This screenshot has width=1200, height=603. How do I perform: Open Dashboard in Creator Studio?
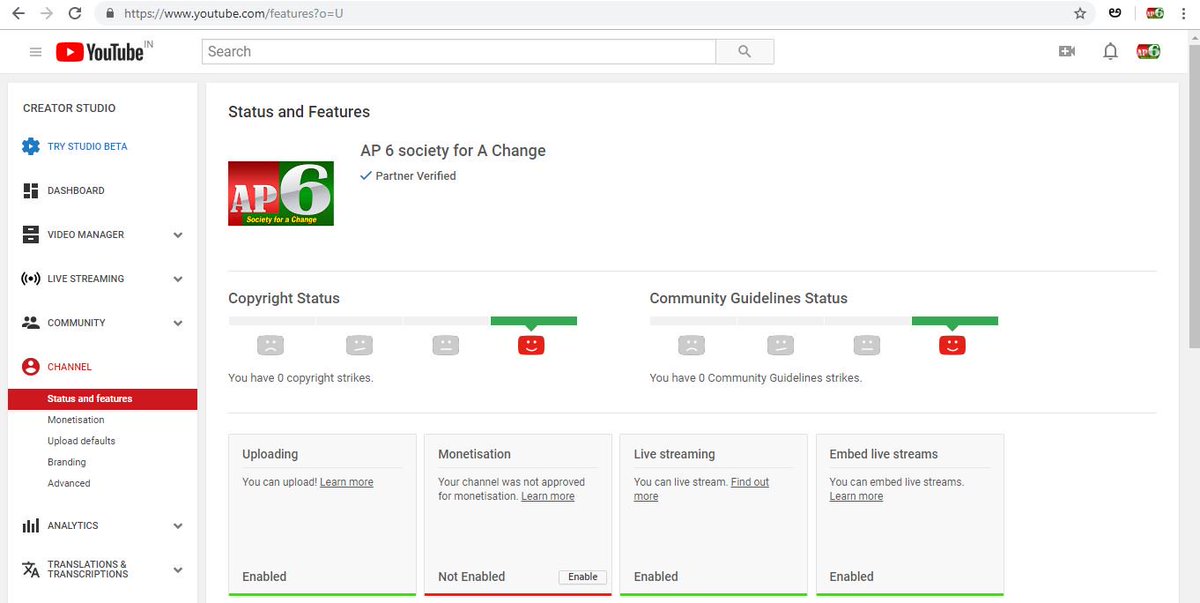coord(76,190)
